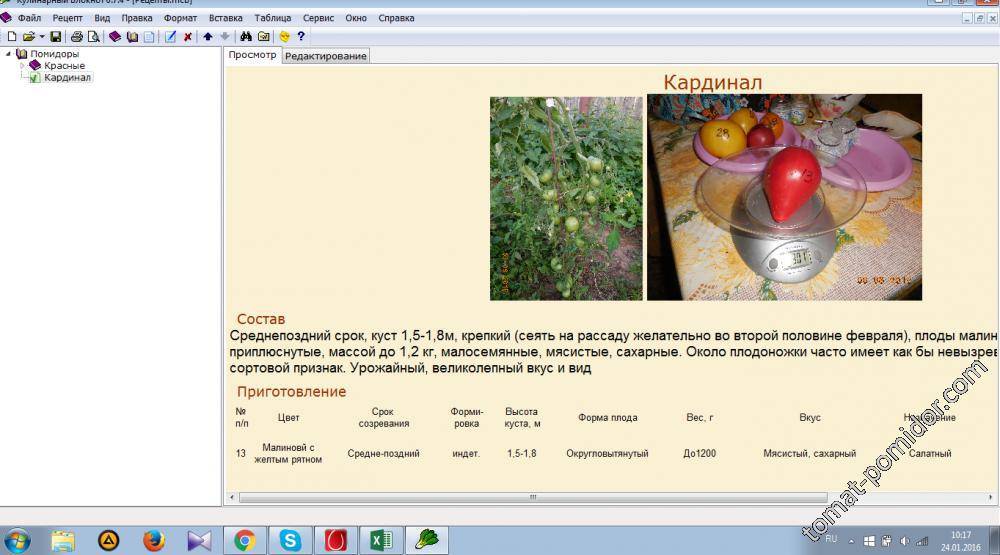
Task: Click the Save floppy disk icon
Action: coord(56,37)
